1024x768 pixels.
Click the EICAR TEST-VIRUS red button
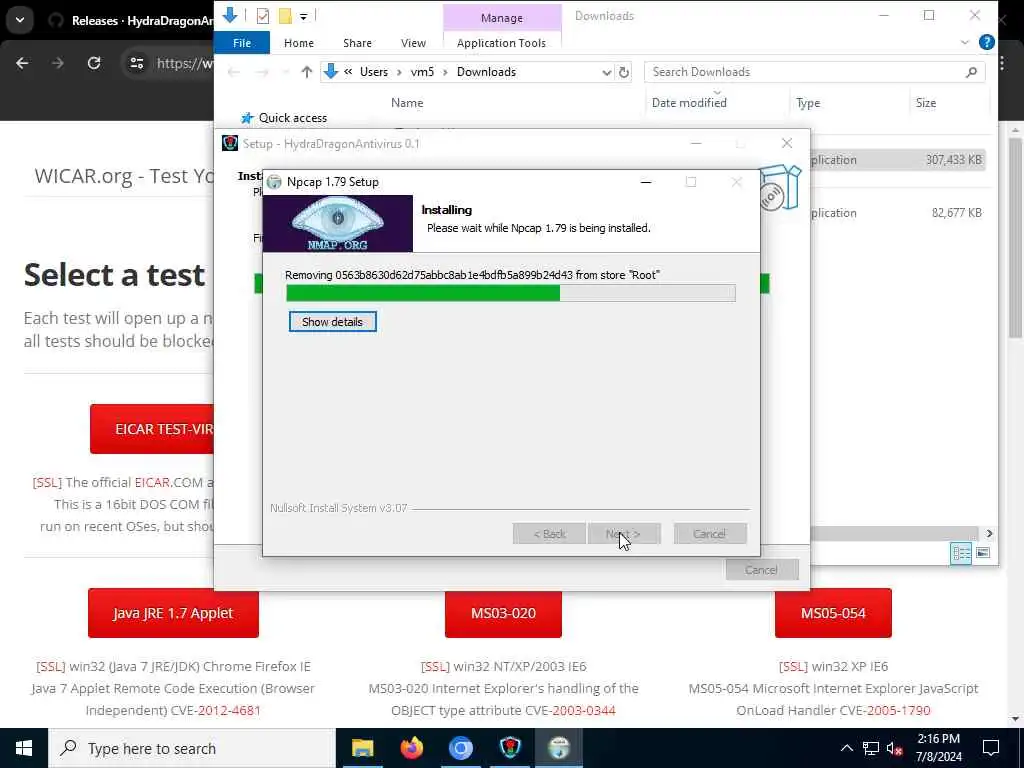pyautogui.click(x=152, y=429)
